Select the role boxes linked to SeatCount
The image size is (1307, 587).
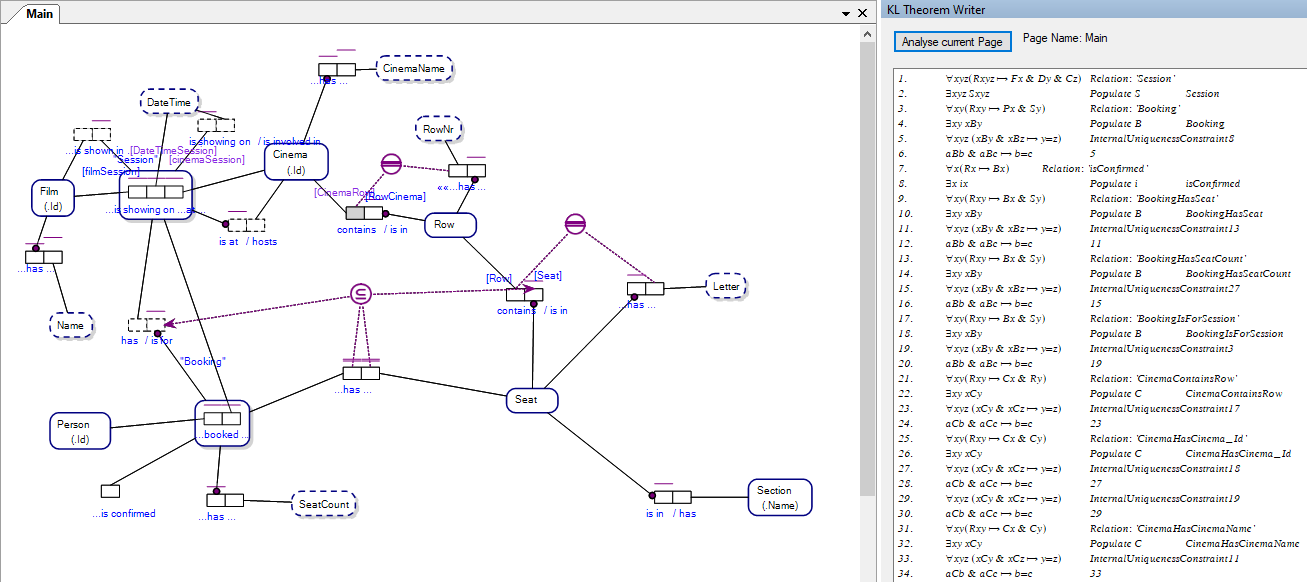pyautogui.click(x=225, y=500)
